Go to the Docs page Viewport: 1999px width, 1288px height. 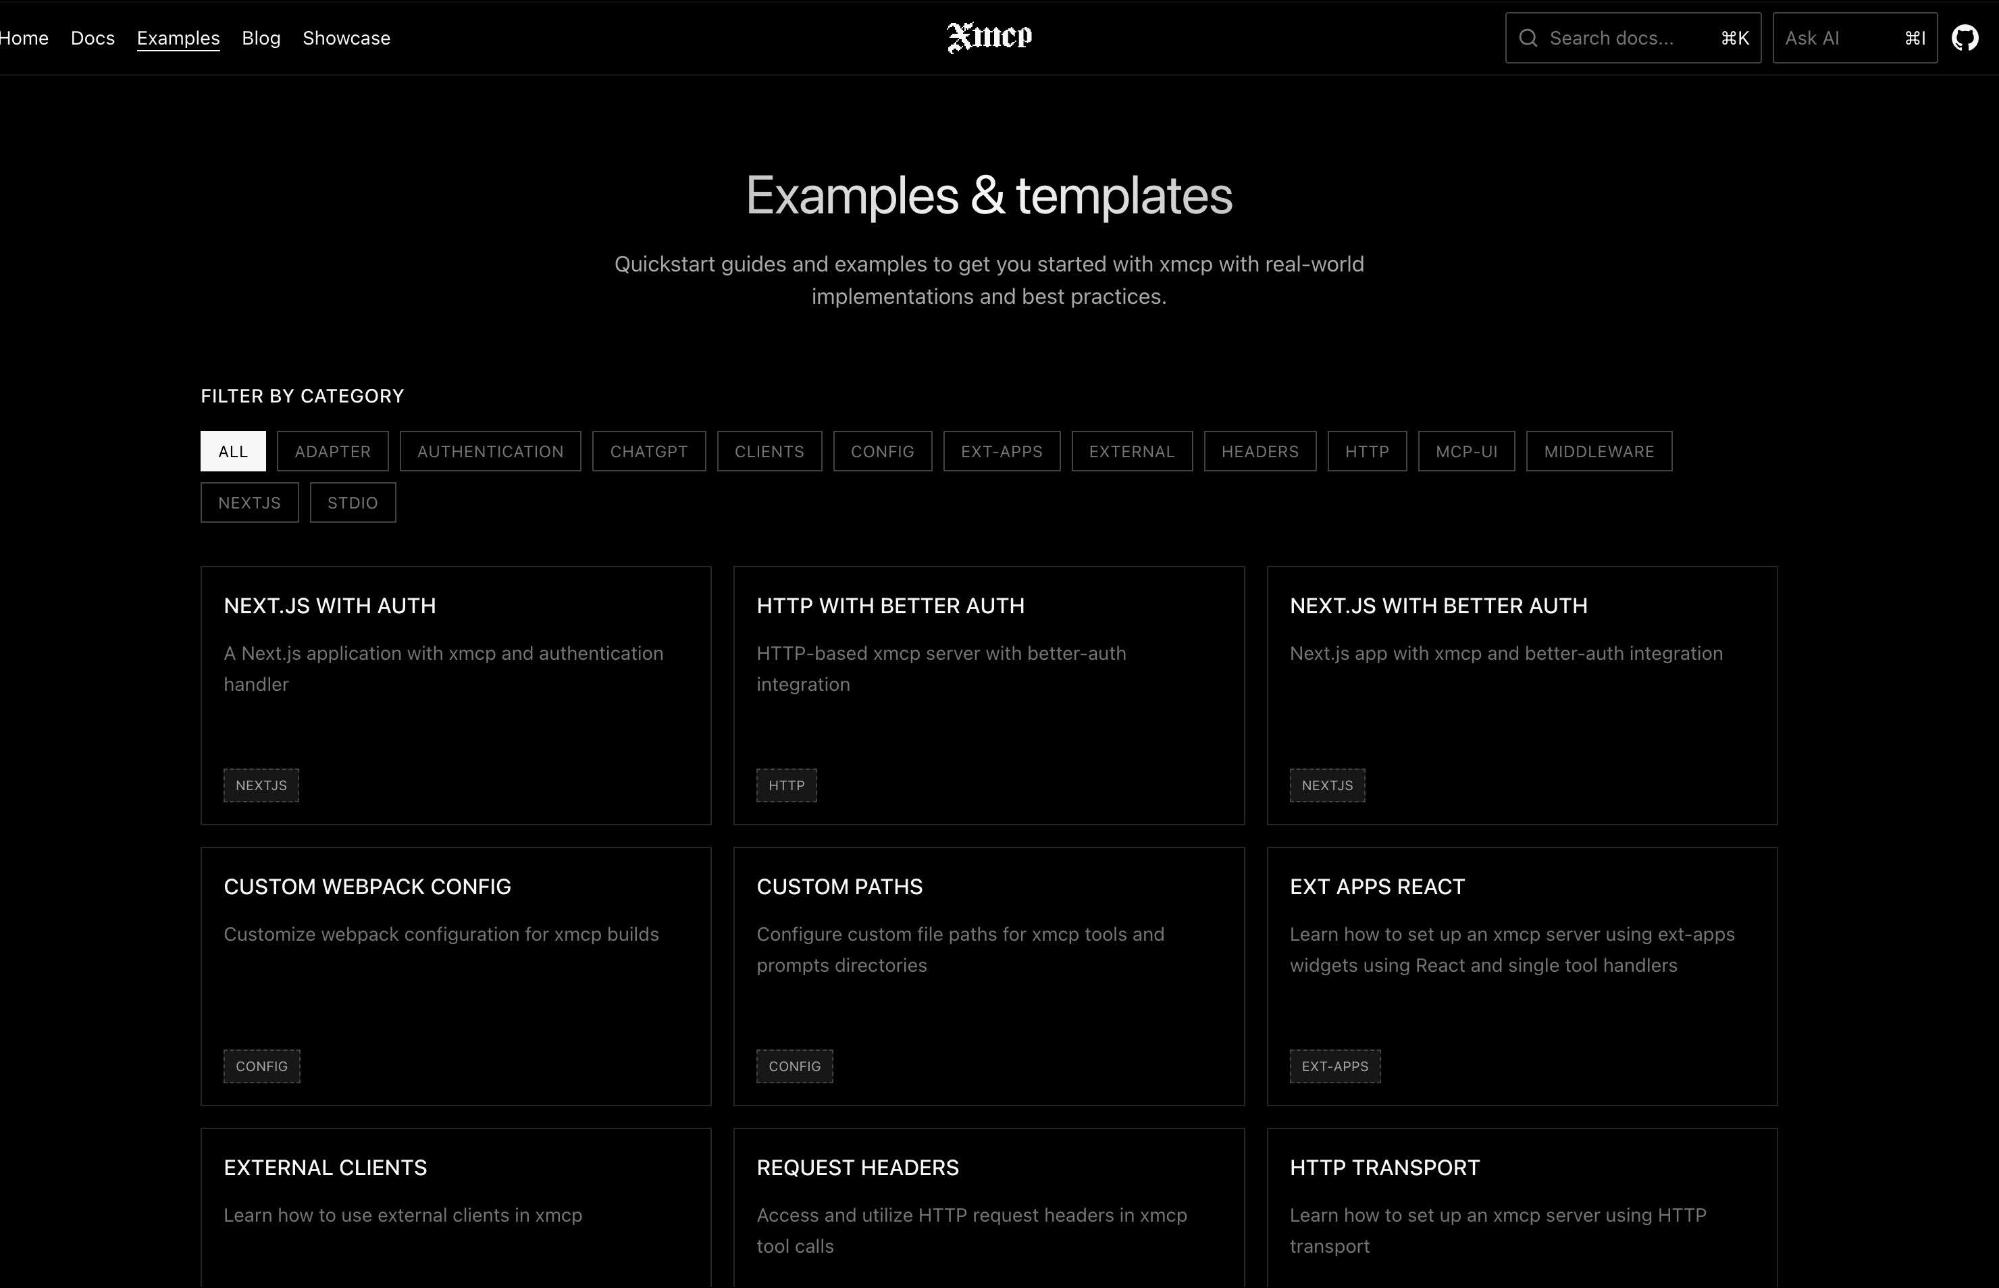tap(92, 38)
